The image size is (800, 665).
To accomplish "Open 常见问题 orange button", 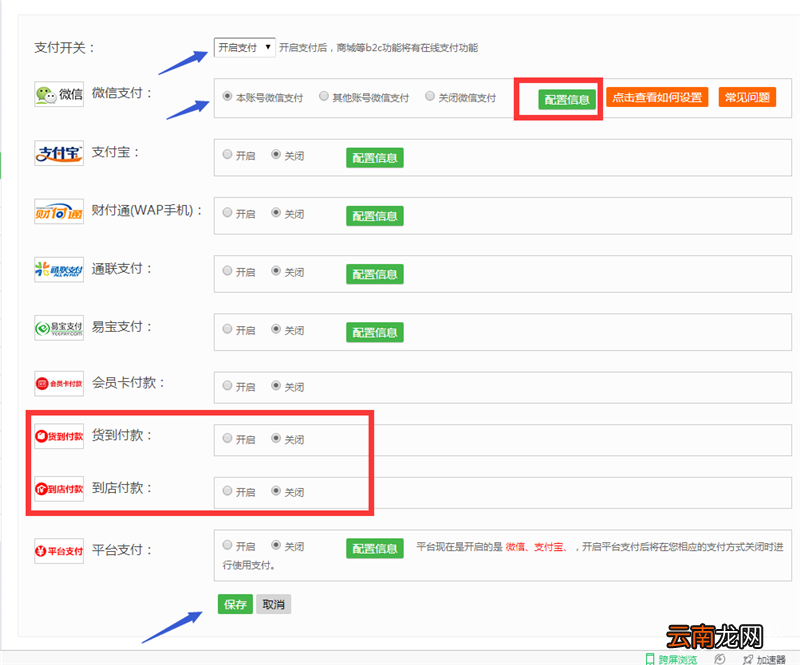I will [747, 97].
